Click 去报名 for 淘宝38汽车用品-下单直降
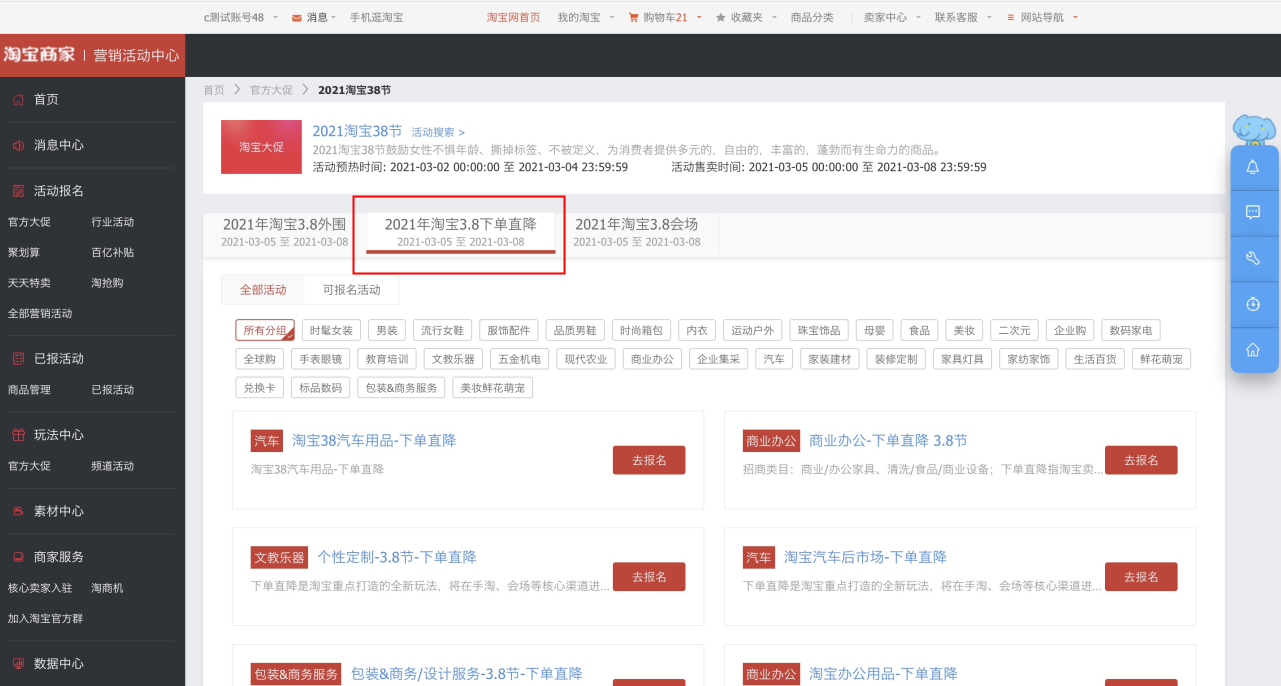Screen dimensions: 1281x686 click(649, 460)
